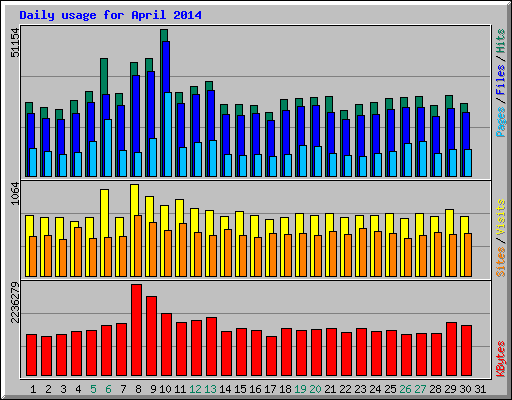Click day label 31 on the axis
This screenshot has height=400, width=512.
point(480,389)
